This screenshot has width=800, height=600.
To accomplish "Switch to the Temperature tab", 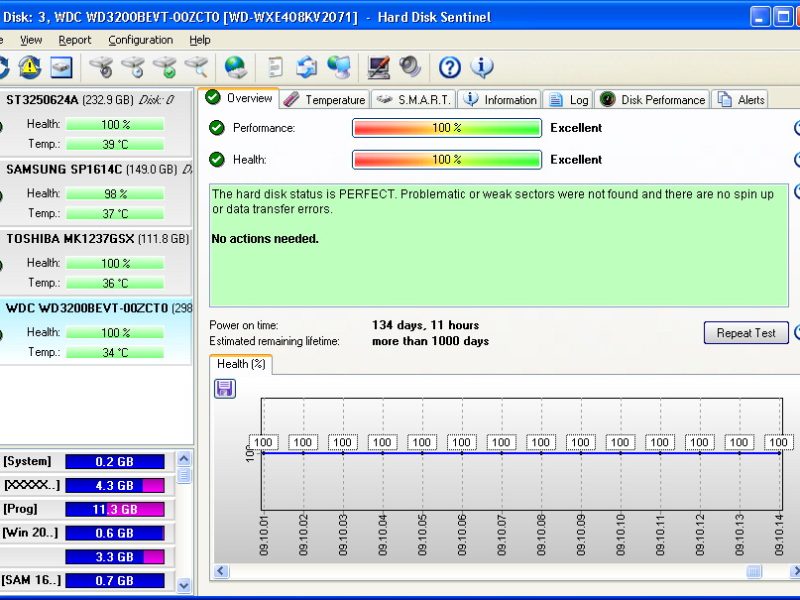I will pos(324,99).
